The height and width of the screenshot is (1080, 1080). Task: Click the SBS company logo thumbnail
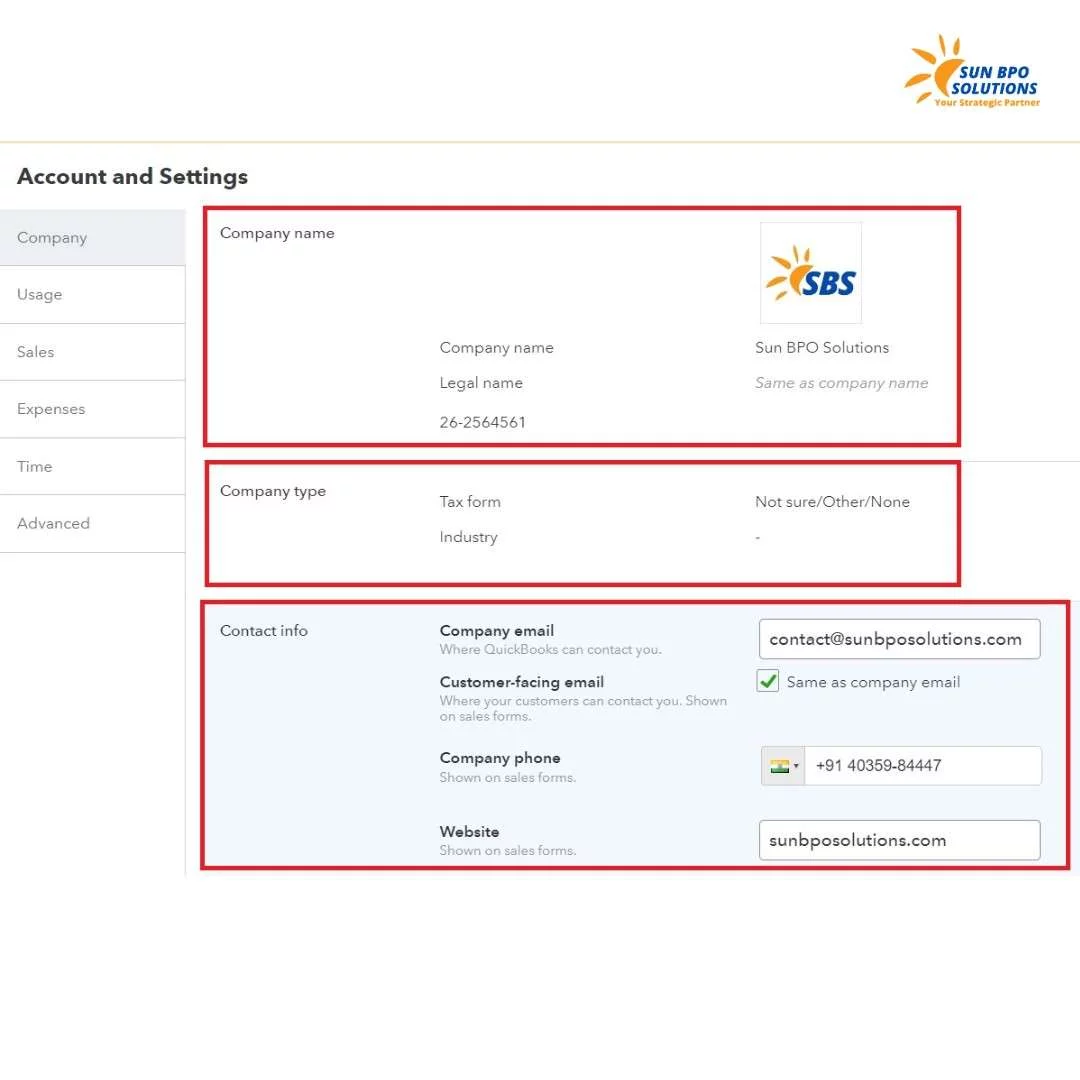click(811, 273)
